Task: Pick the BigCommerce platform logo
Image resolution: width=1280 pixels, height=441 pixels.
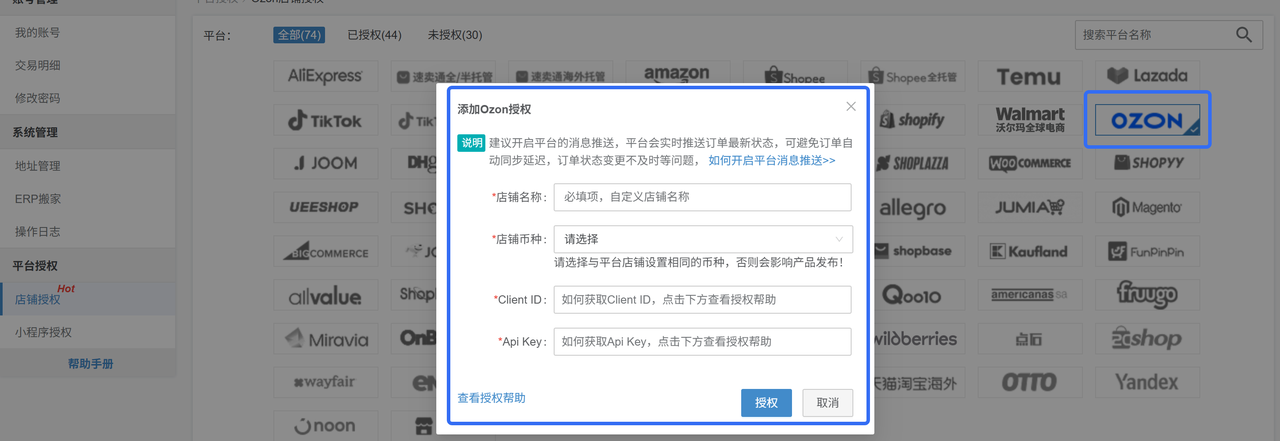Action: click(325, 252)
